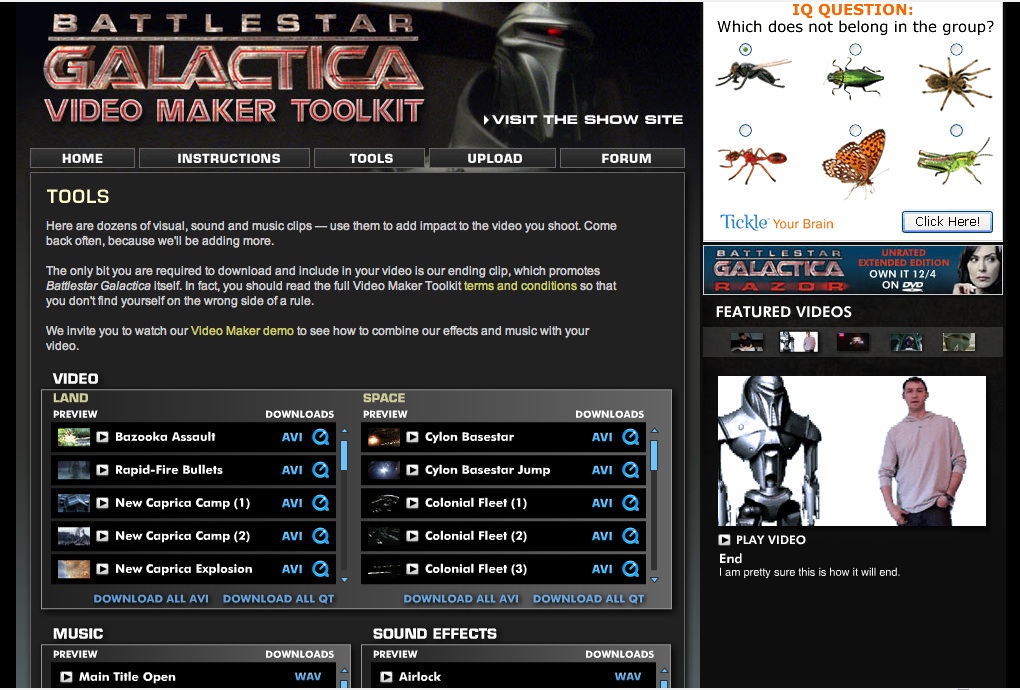The image size is (1020, 690).
Task: Open the Battlestar Galactica Razor DVD banner
Action: [x=853, y=270]
